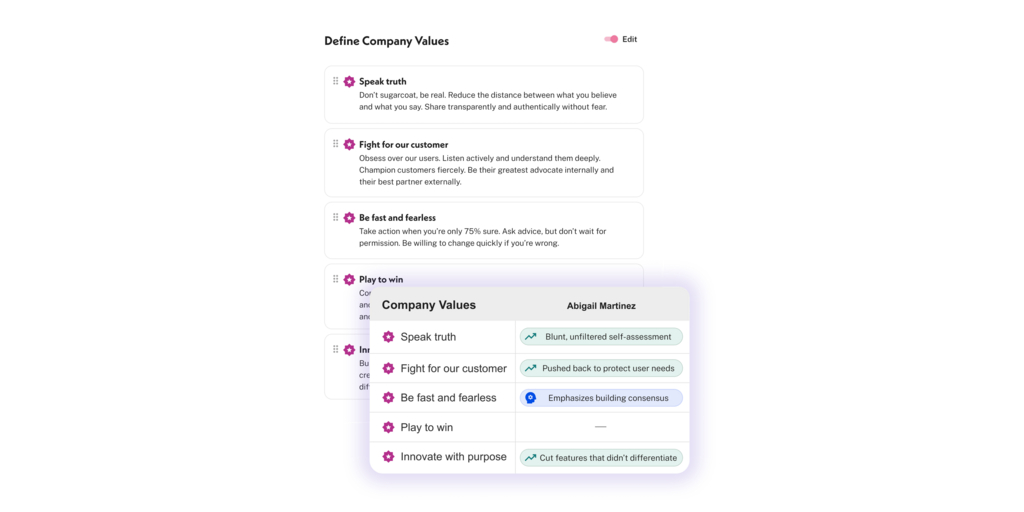Click the purple badge icon in Innovate with purpose row
The image size is (1024, 512).
389,457
